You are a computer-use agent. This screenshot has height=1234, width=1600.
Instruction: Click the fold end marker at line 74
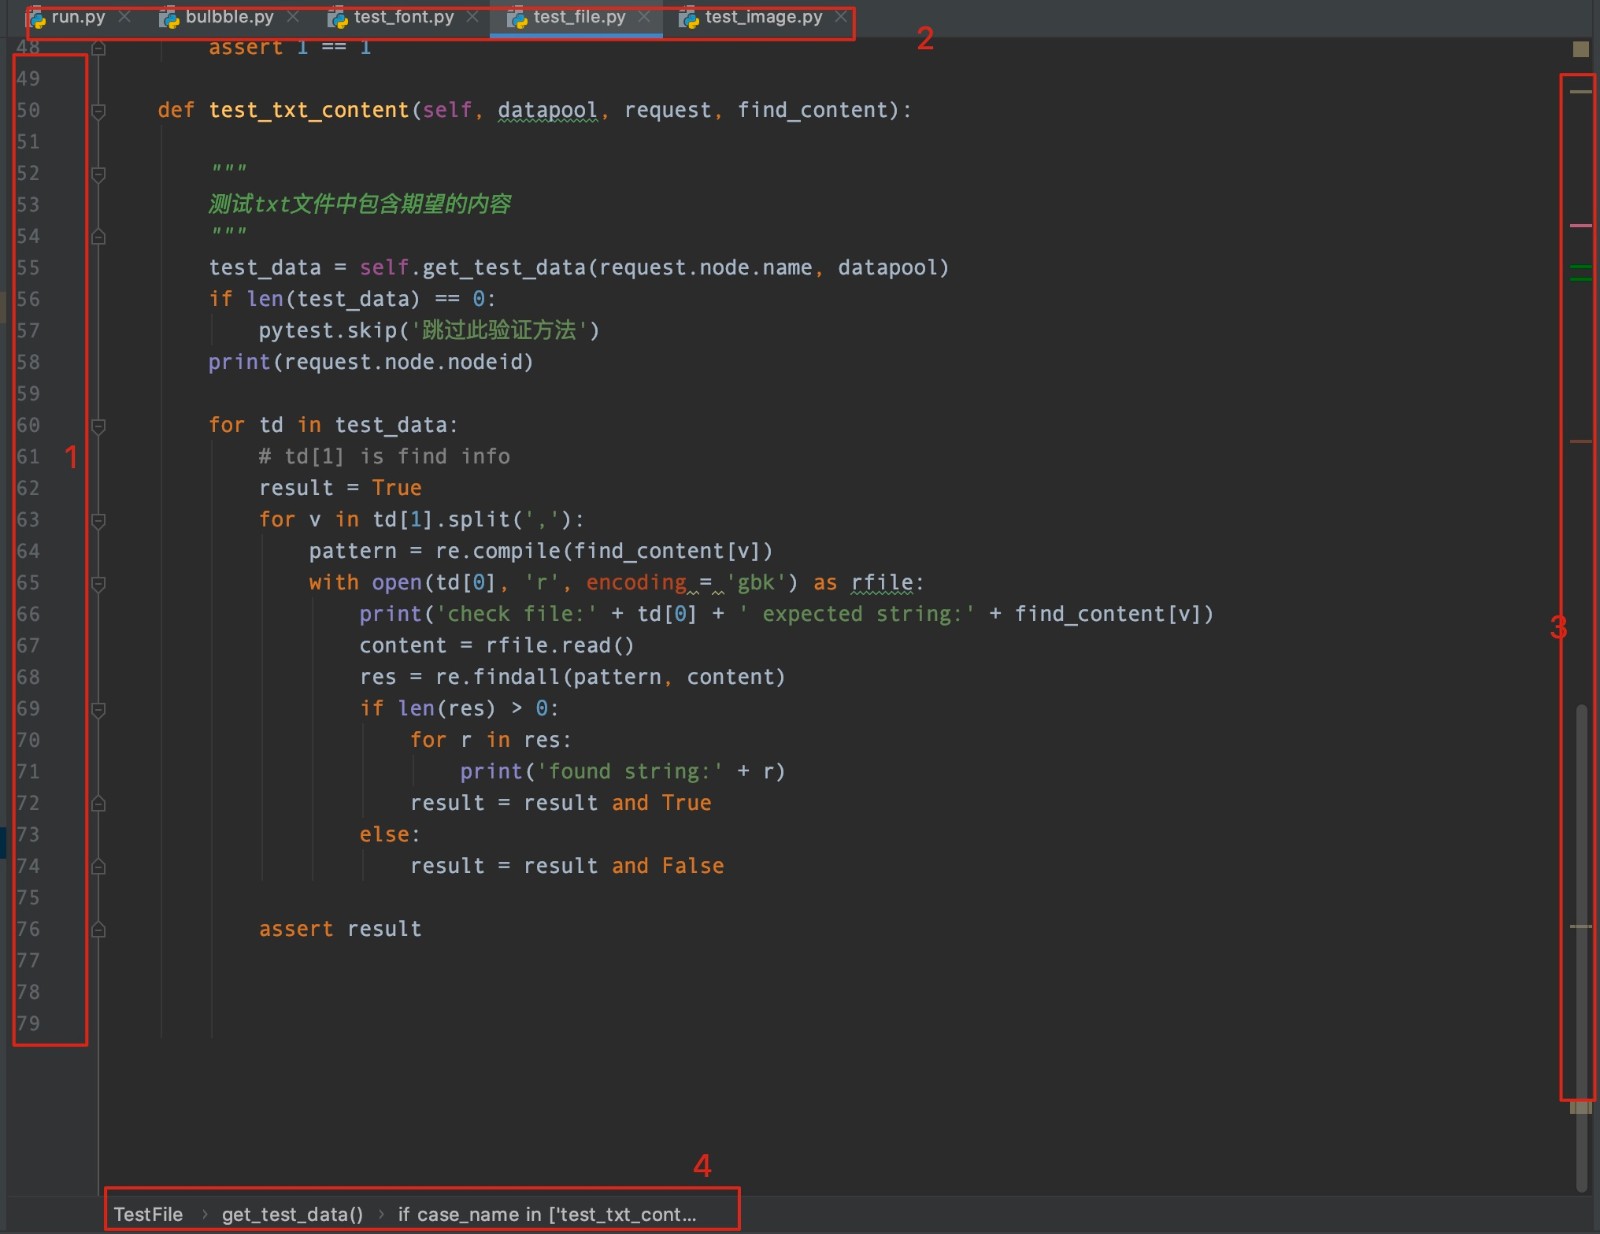click(98, 866)
